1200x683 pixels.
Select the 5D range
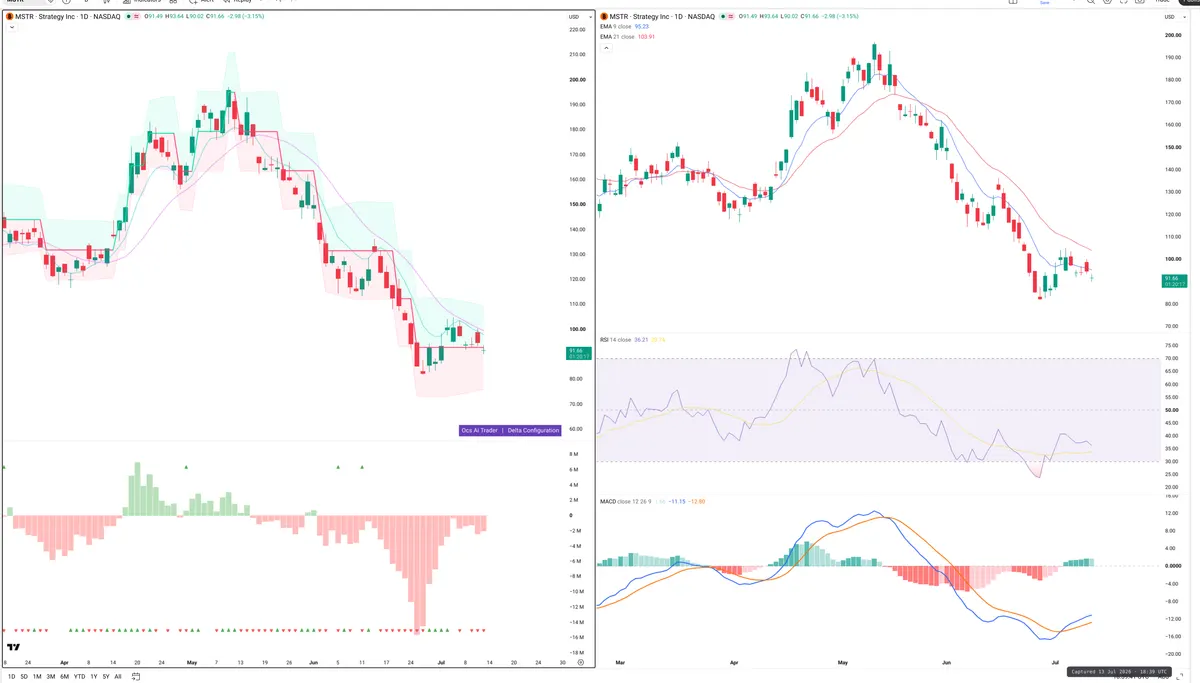(24, 676)
